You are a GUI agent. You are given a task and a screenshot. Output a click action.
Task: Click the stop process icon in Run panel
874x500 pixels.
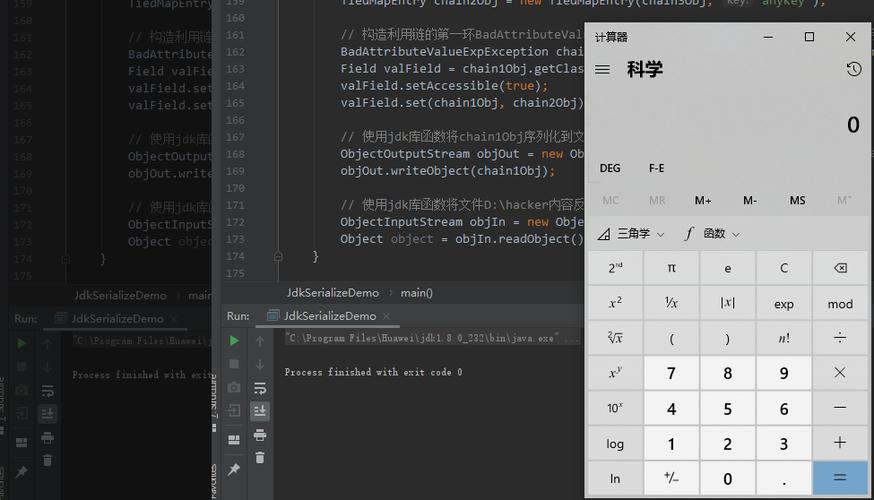pyautogui.click(x=234, y=364)
